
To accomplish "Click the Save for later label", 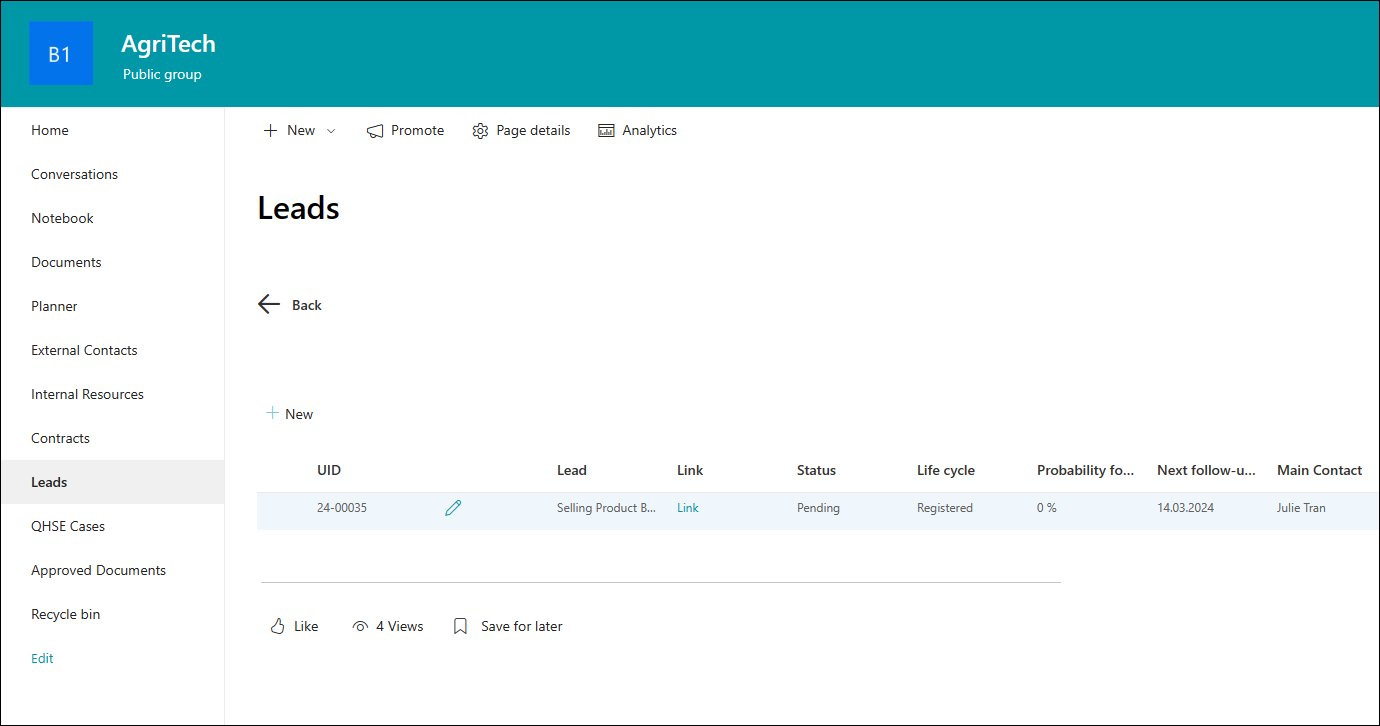I will (x=522, y=626).
